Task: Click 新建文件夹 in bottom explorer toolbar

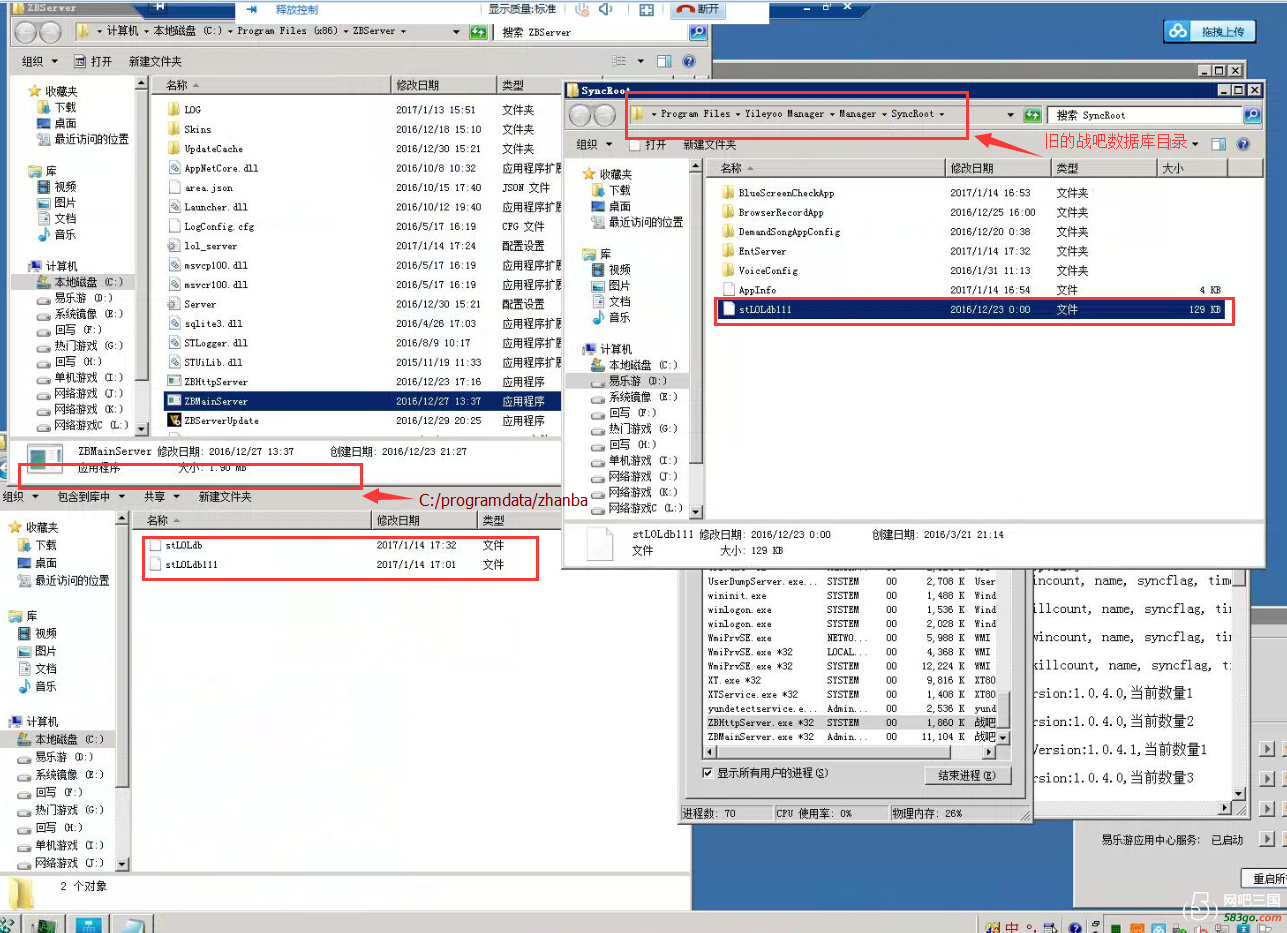Action: pos(225,496)
